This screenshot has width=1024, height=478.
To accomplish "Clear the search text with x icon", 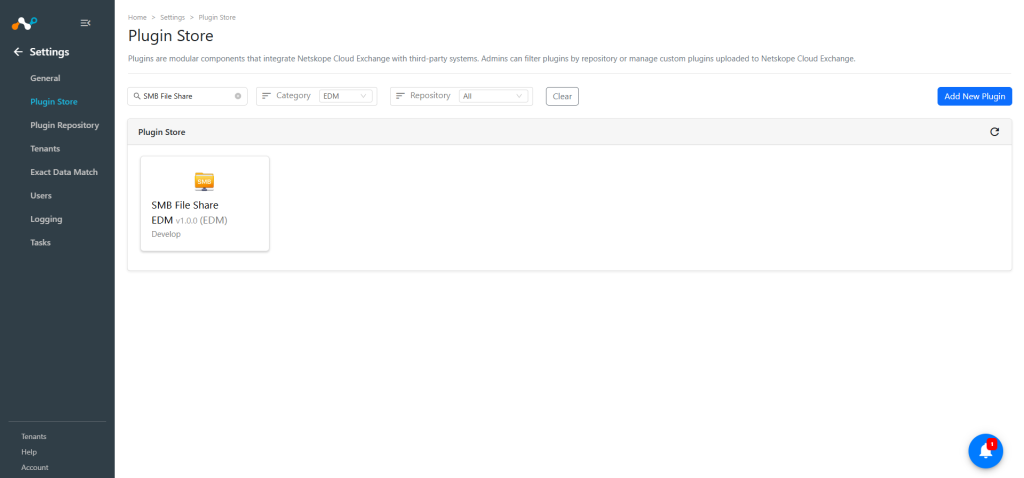I will click(x=238, y=96).
